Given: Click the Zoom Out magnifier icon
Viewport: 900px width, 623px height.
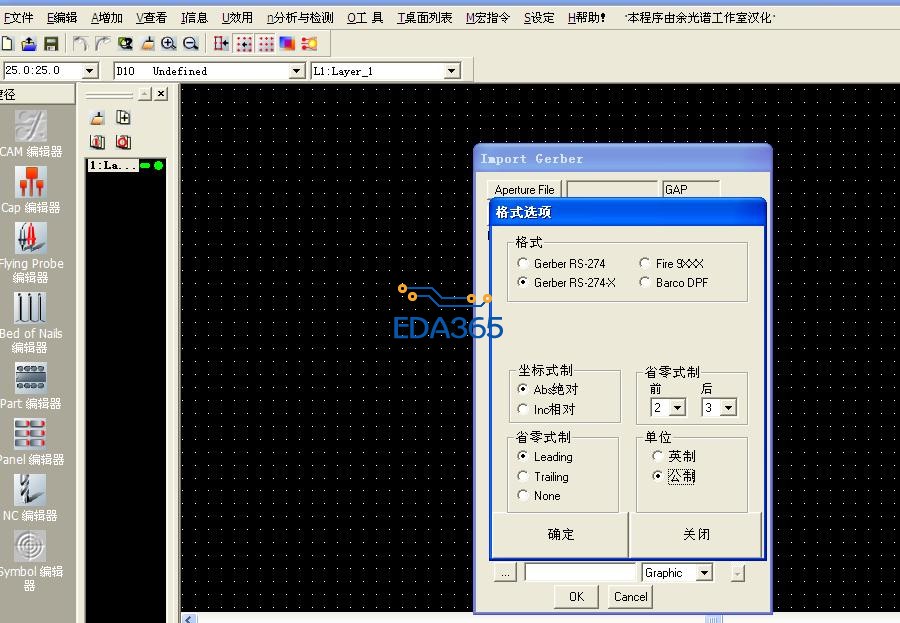Looking at the screenshot, I should 191,44.
